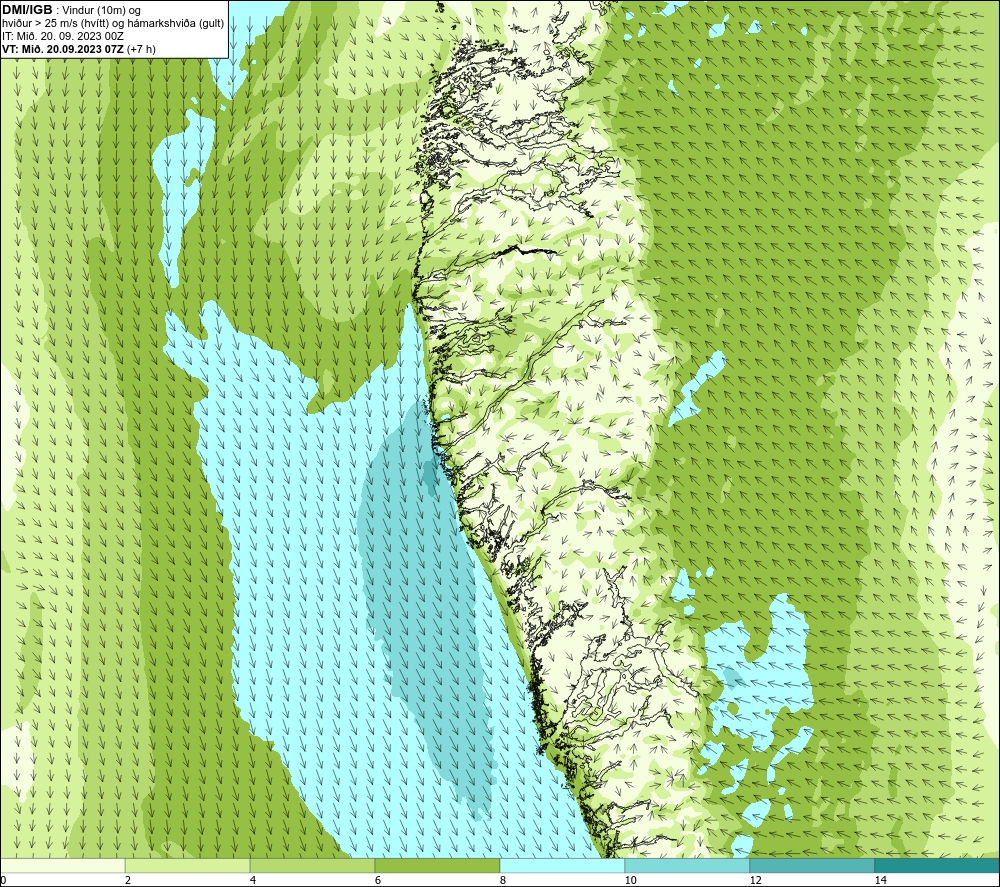This screenshot has height=887, width=1000.
Task: Select the 8–10 m/s light cyan swatch
Action: click(x=562, y=865)
